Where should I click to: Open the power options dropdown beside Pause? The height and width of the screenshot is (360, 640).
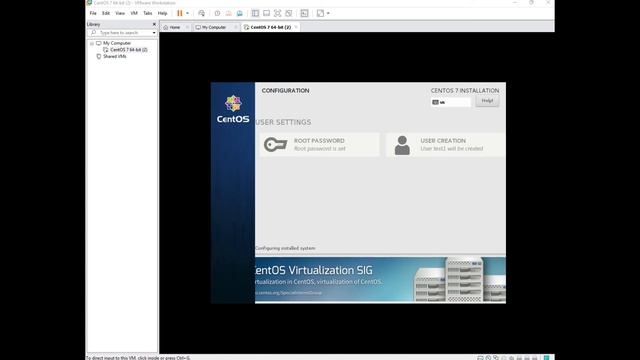(x=188, y=13)
